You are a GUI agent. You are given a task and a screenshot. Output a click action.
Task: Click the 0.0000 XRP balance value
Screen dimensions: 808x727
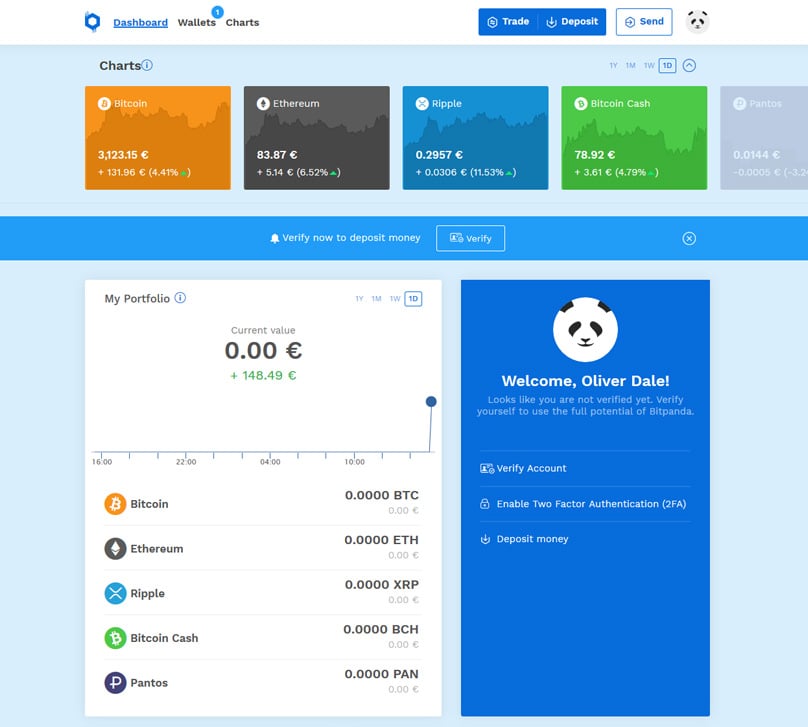coord(381,584)
